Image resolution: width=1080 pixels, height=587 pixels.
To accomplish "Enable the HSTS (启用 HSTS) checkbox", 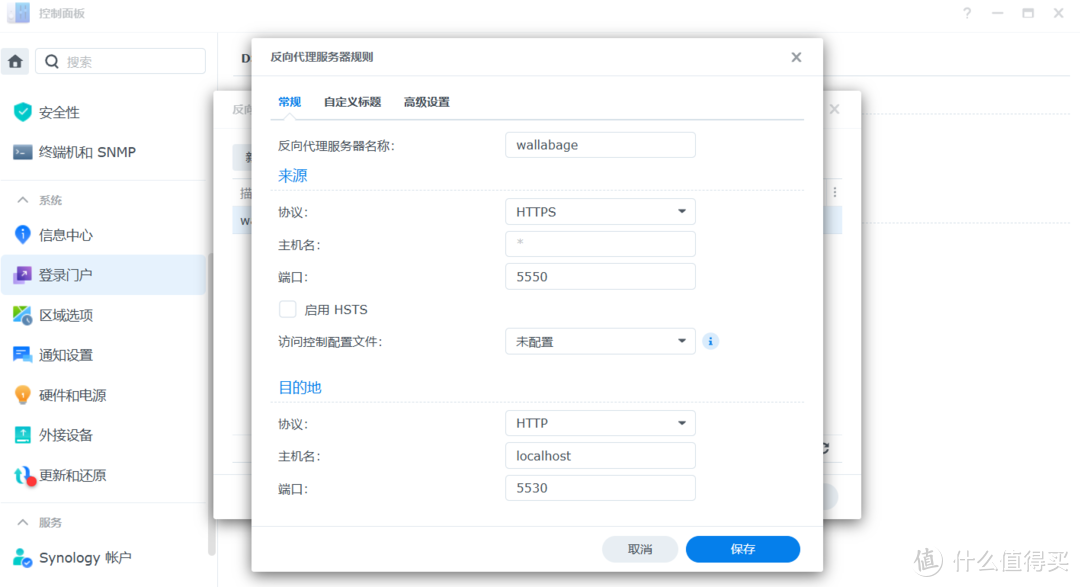I will (288, 309).
